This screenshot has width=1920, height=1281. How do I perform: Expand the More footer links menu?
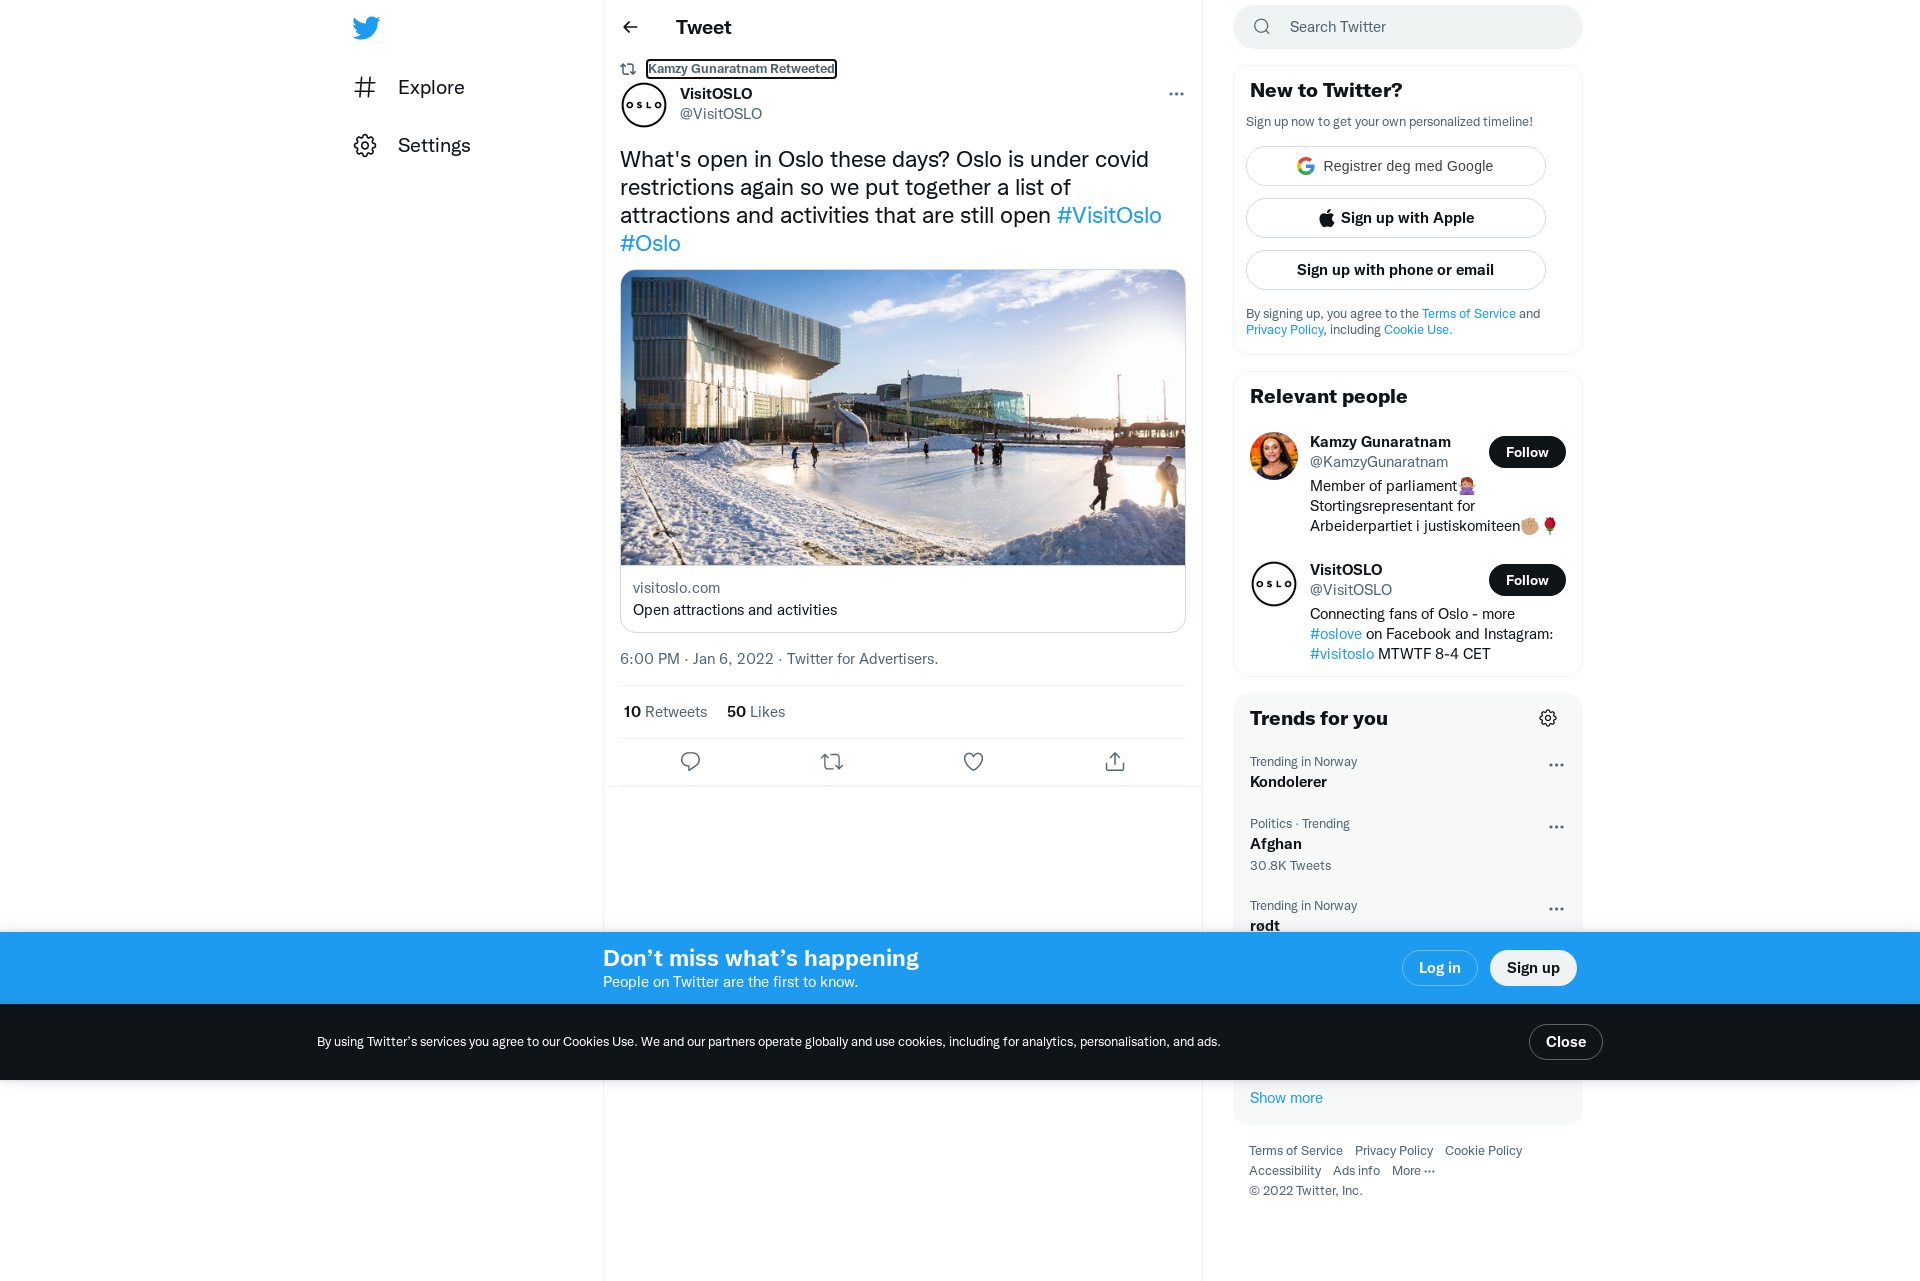[1413, 1171]
